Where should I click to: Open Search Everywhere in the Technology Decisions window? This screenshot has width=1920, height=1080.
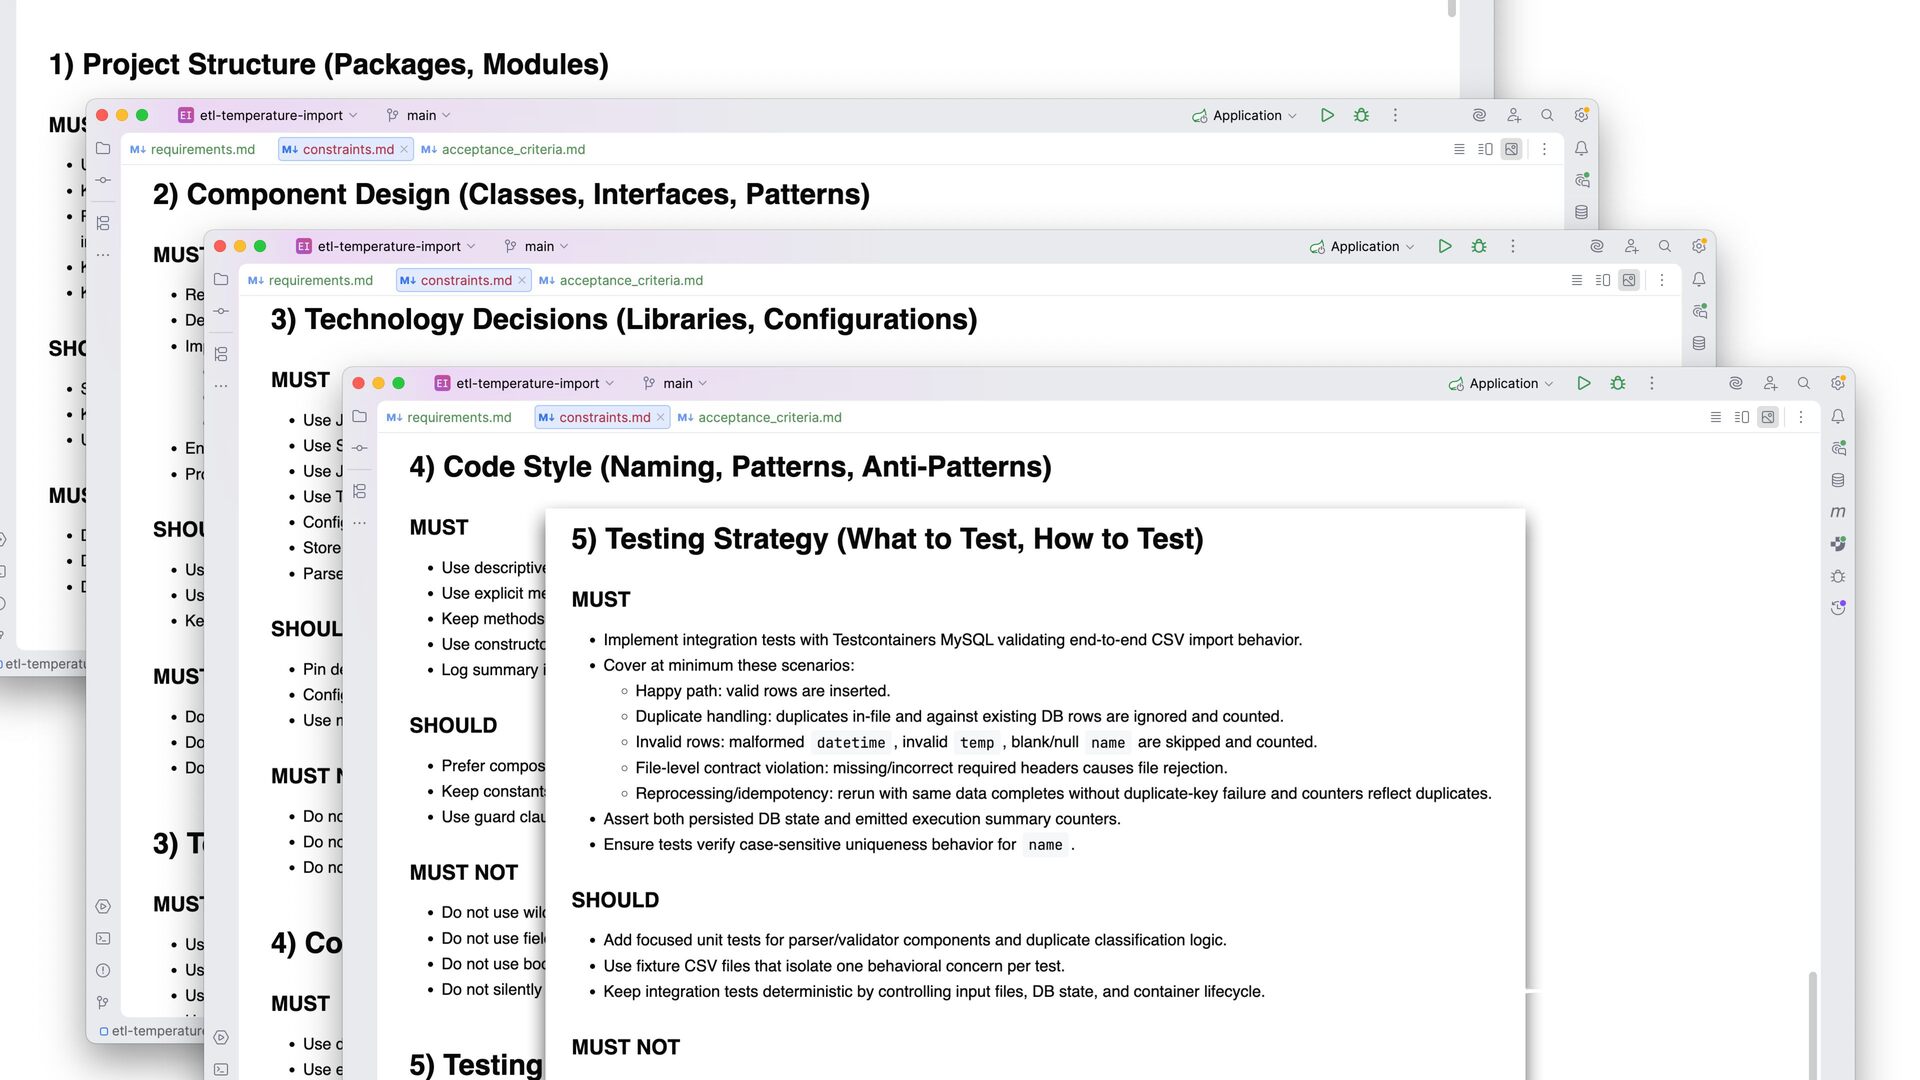point(1665,246)
